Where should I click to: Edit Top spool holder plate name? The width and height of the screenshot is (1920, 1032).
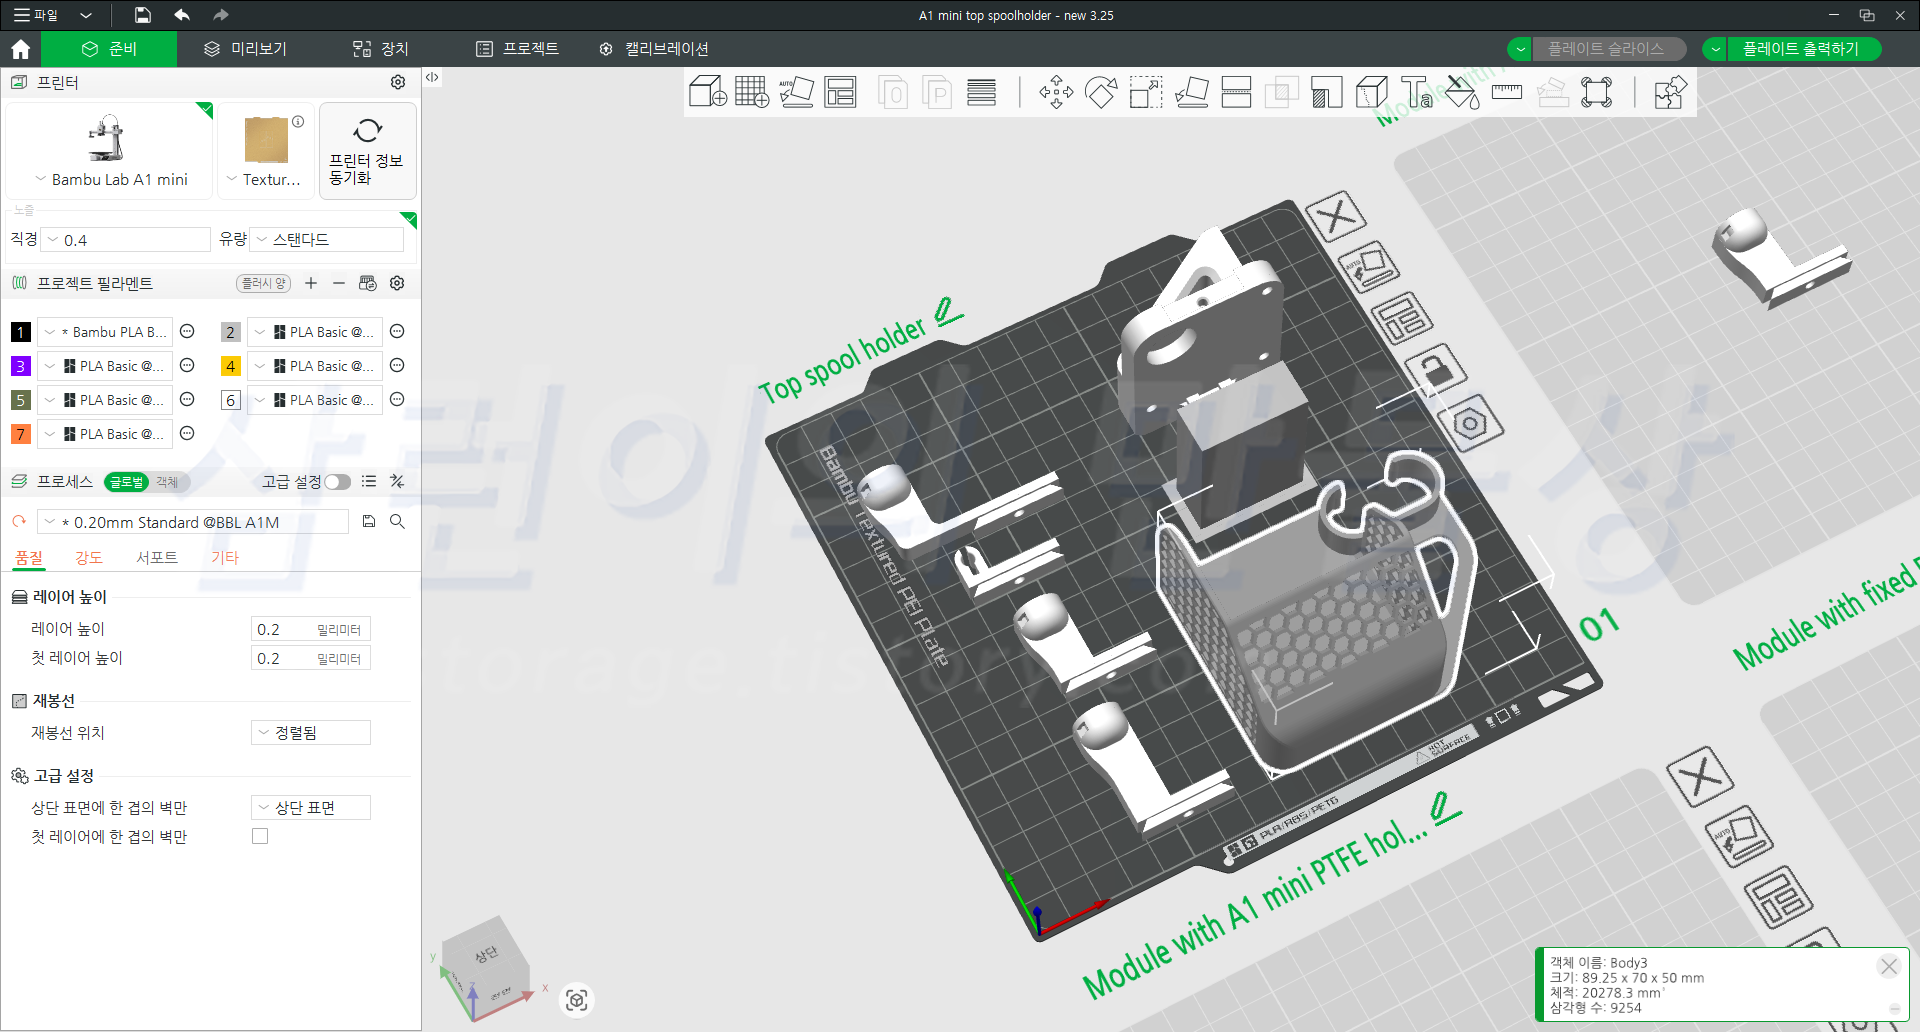[x=949, y=311]
